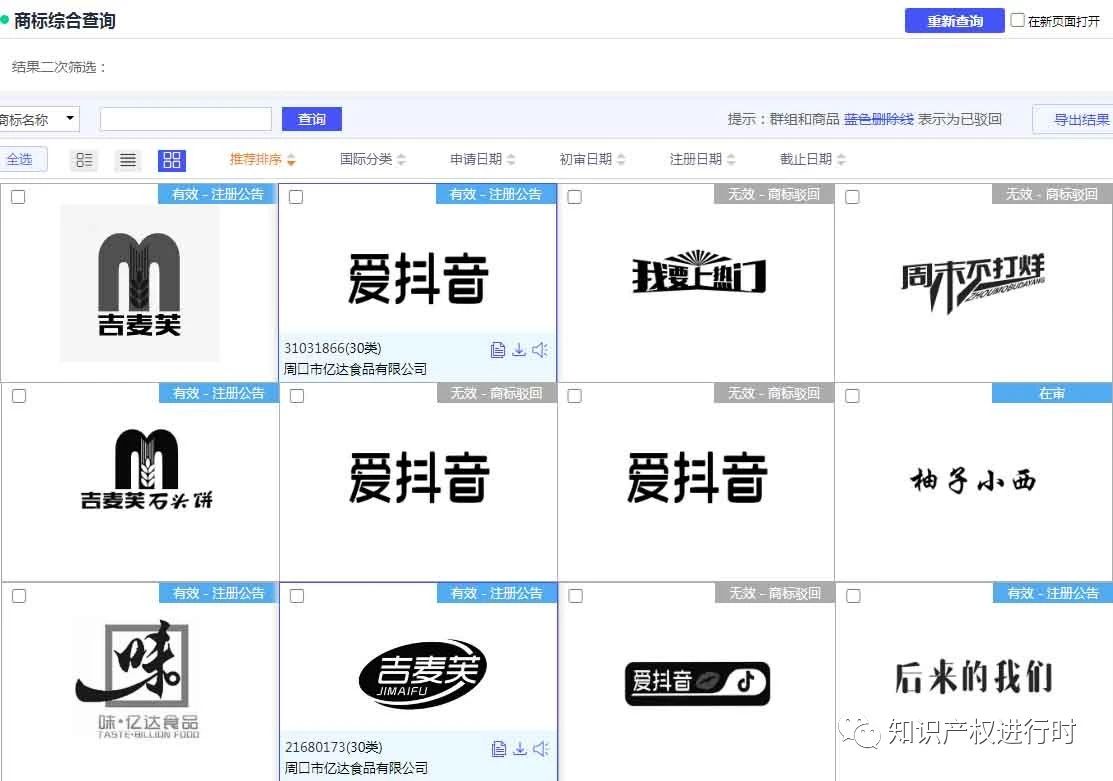Sort results by 截止日期

pyautogui.click(x=812, y=159)
